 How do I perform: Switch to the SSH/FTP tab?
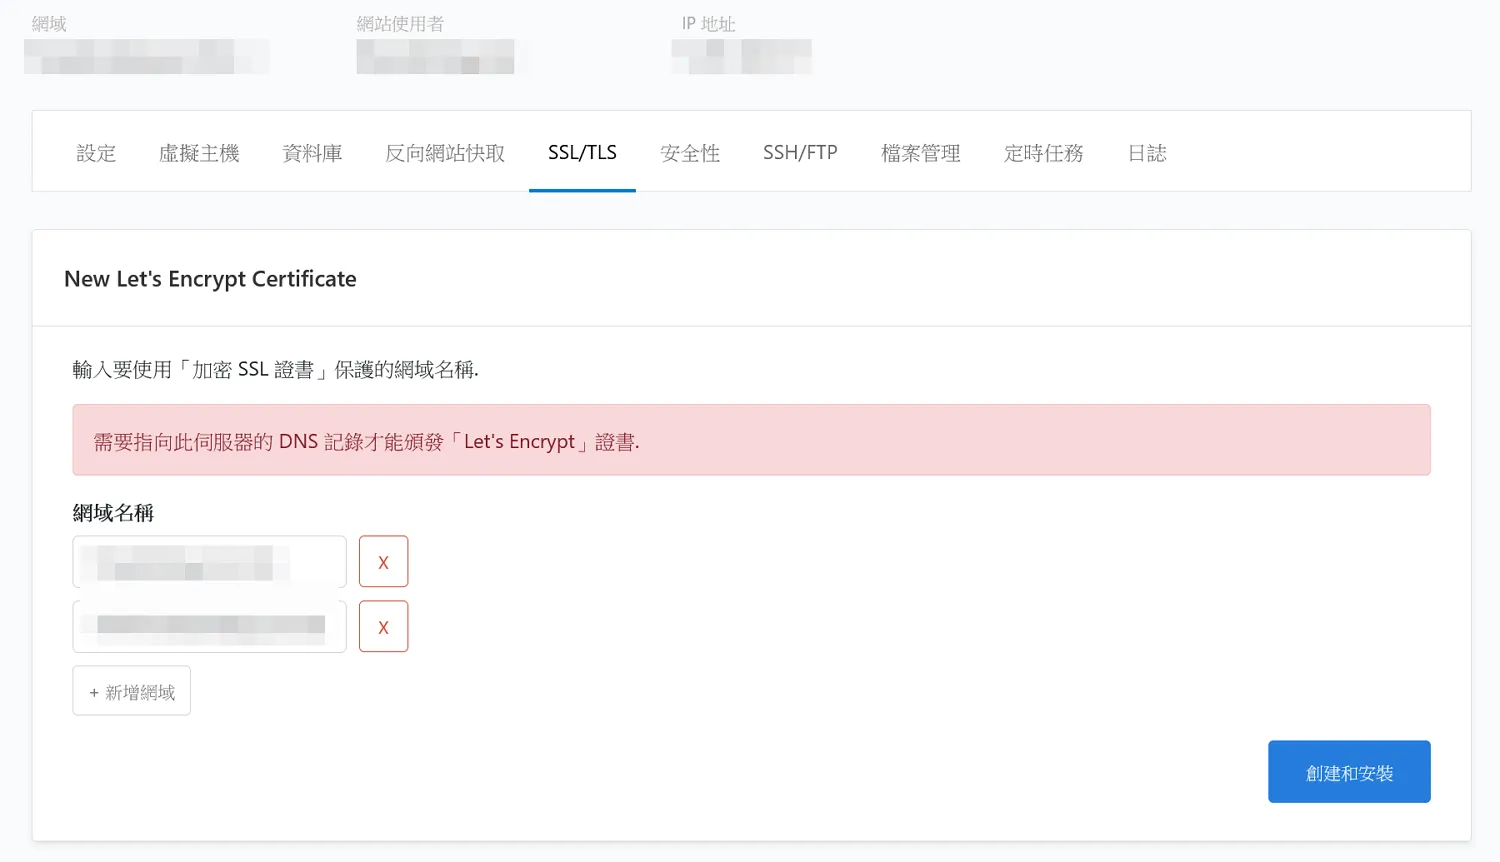[800, 153]
